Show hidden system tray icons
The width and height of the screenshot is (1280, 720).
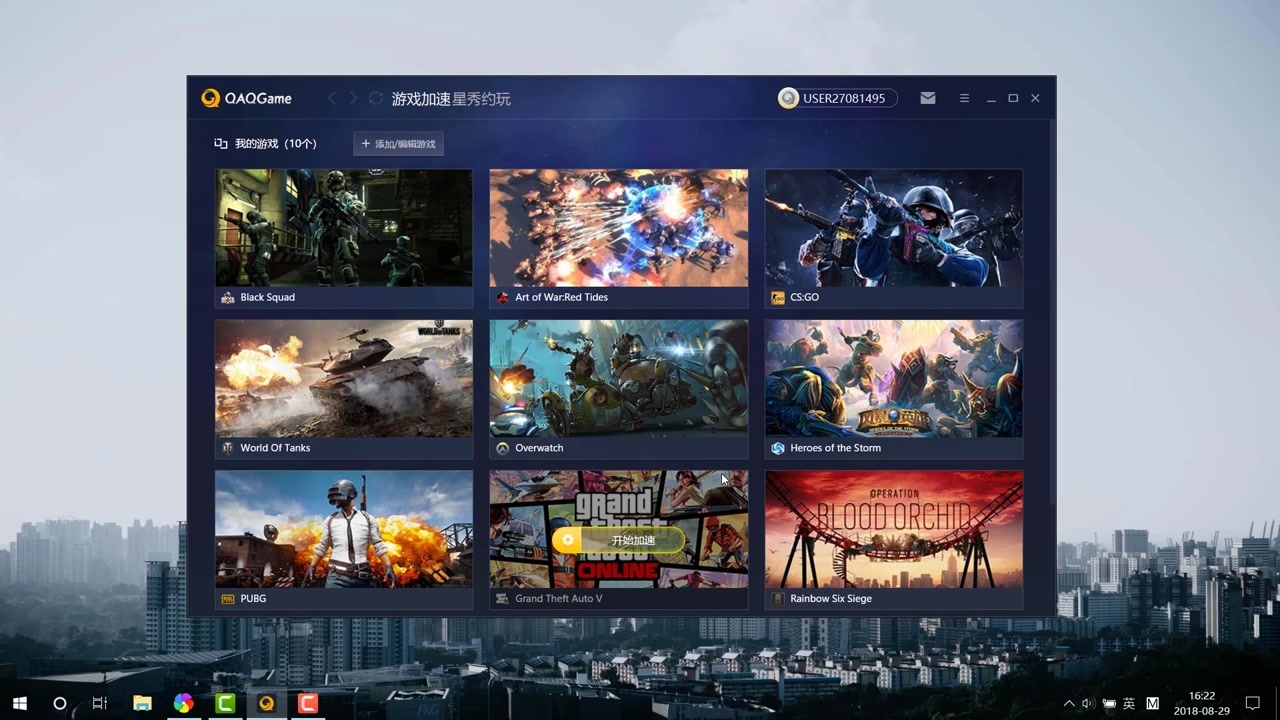(1069, 704)
